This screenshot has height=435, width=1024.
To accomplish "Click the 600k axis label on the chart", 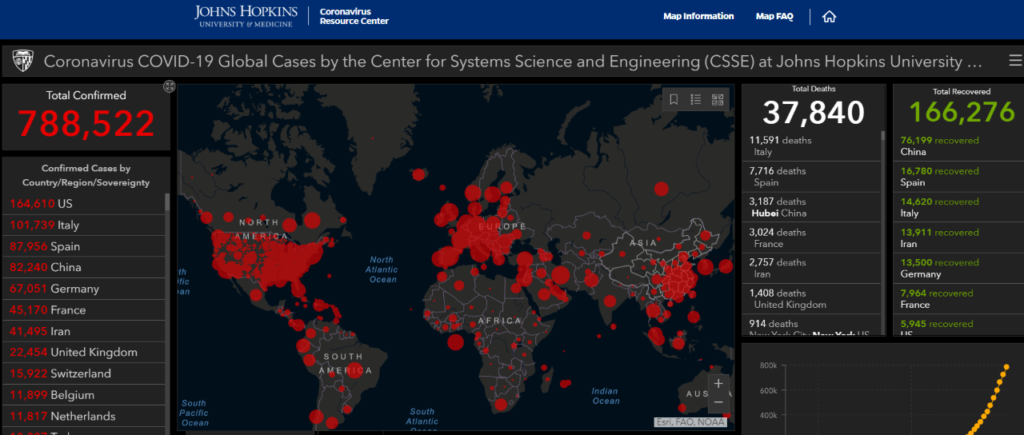I will click(768, 391).
